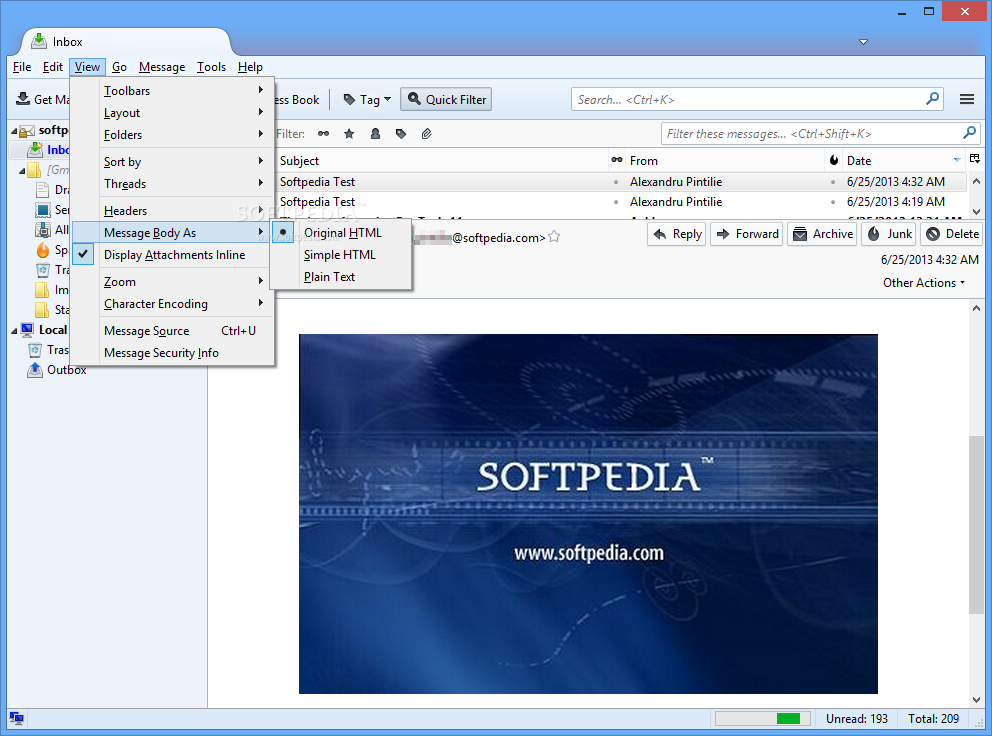
Task: Toggle the contact filter person icon
Action: 375,134
